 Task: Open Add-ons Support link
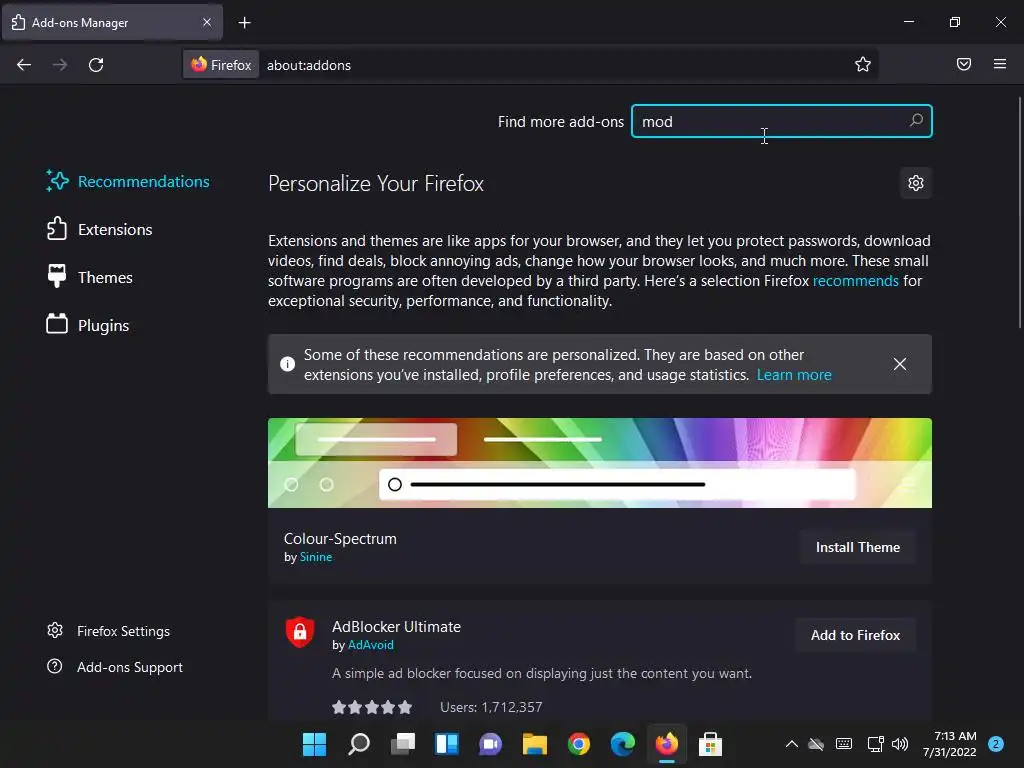click(x=115, y=667)
